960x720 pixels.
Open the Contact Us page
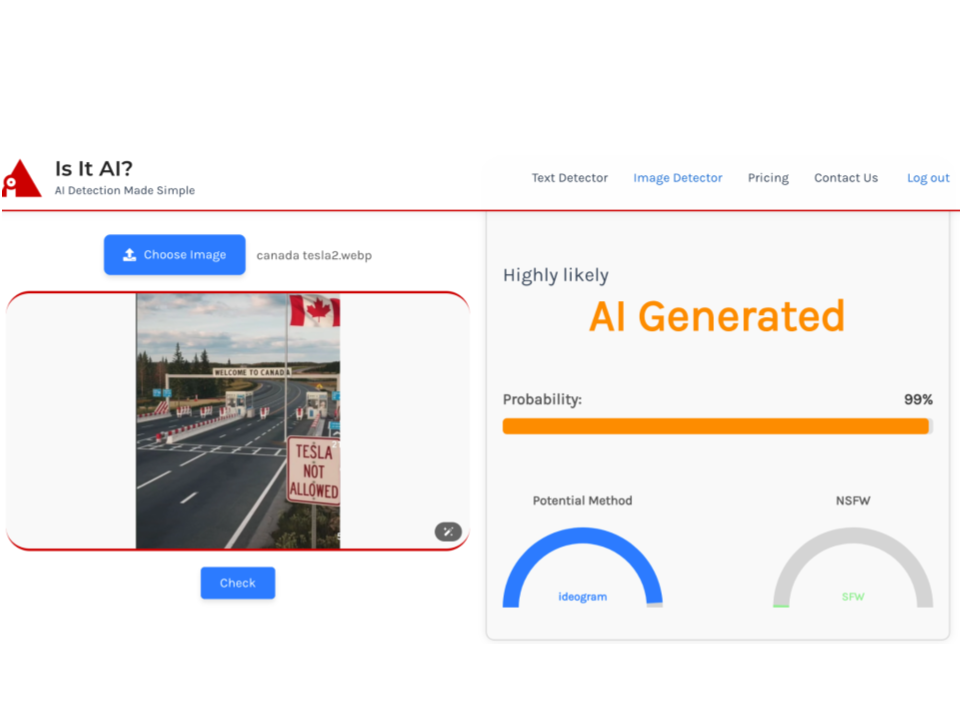(x=845, y=178)
